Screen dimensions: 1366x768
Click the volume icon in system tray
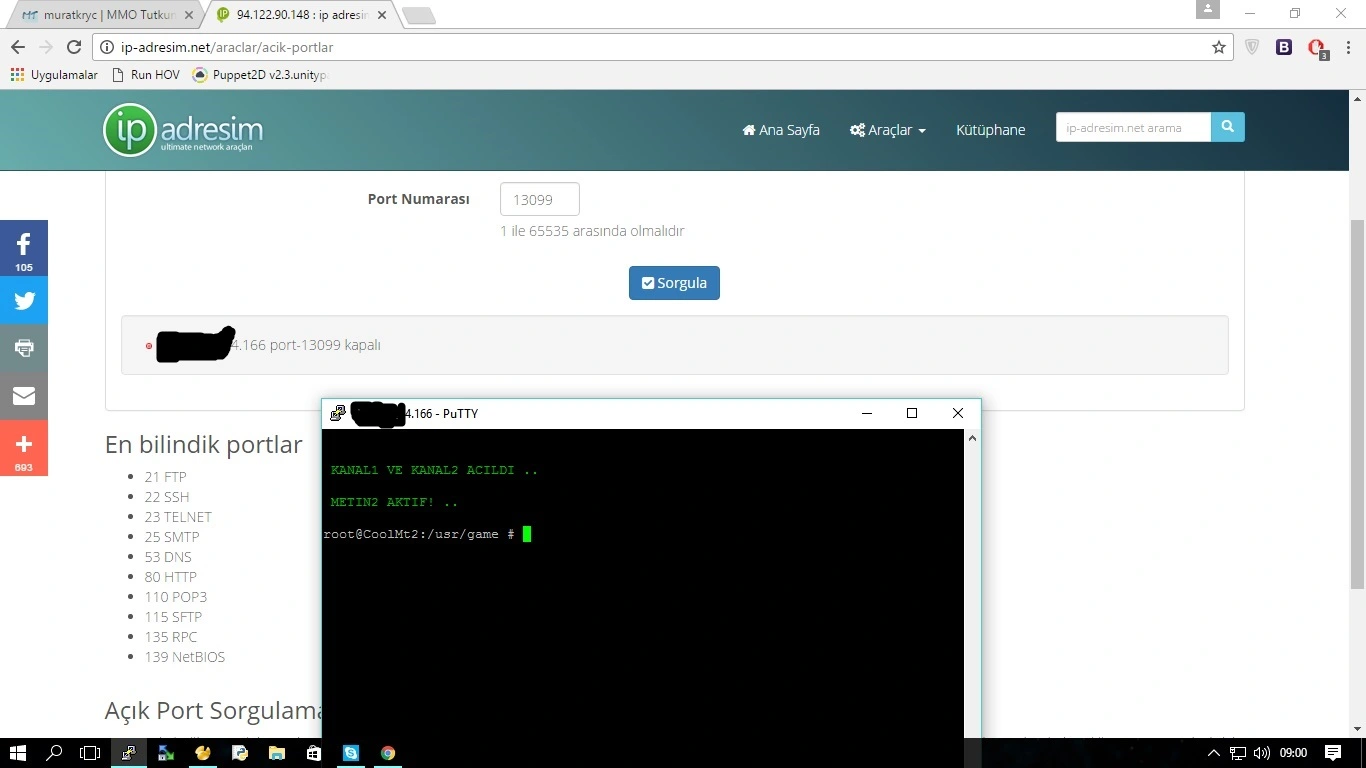click(1262, 753)
